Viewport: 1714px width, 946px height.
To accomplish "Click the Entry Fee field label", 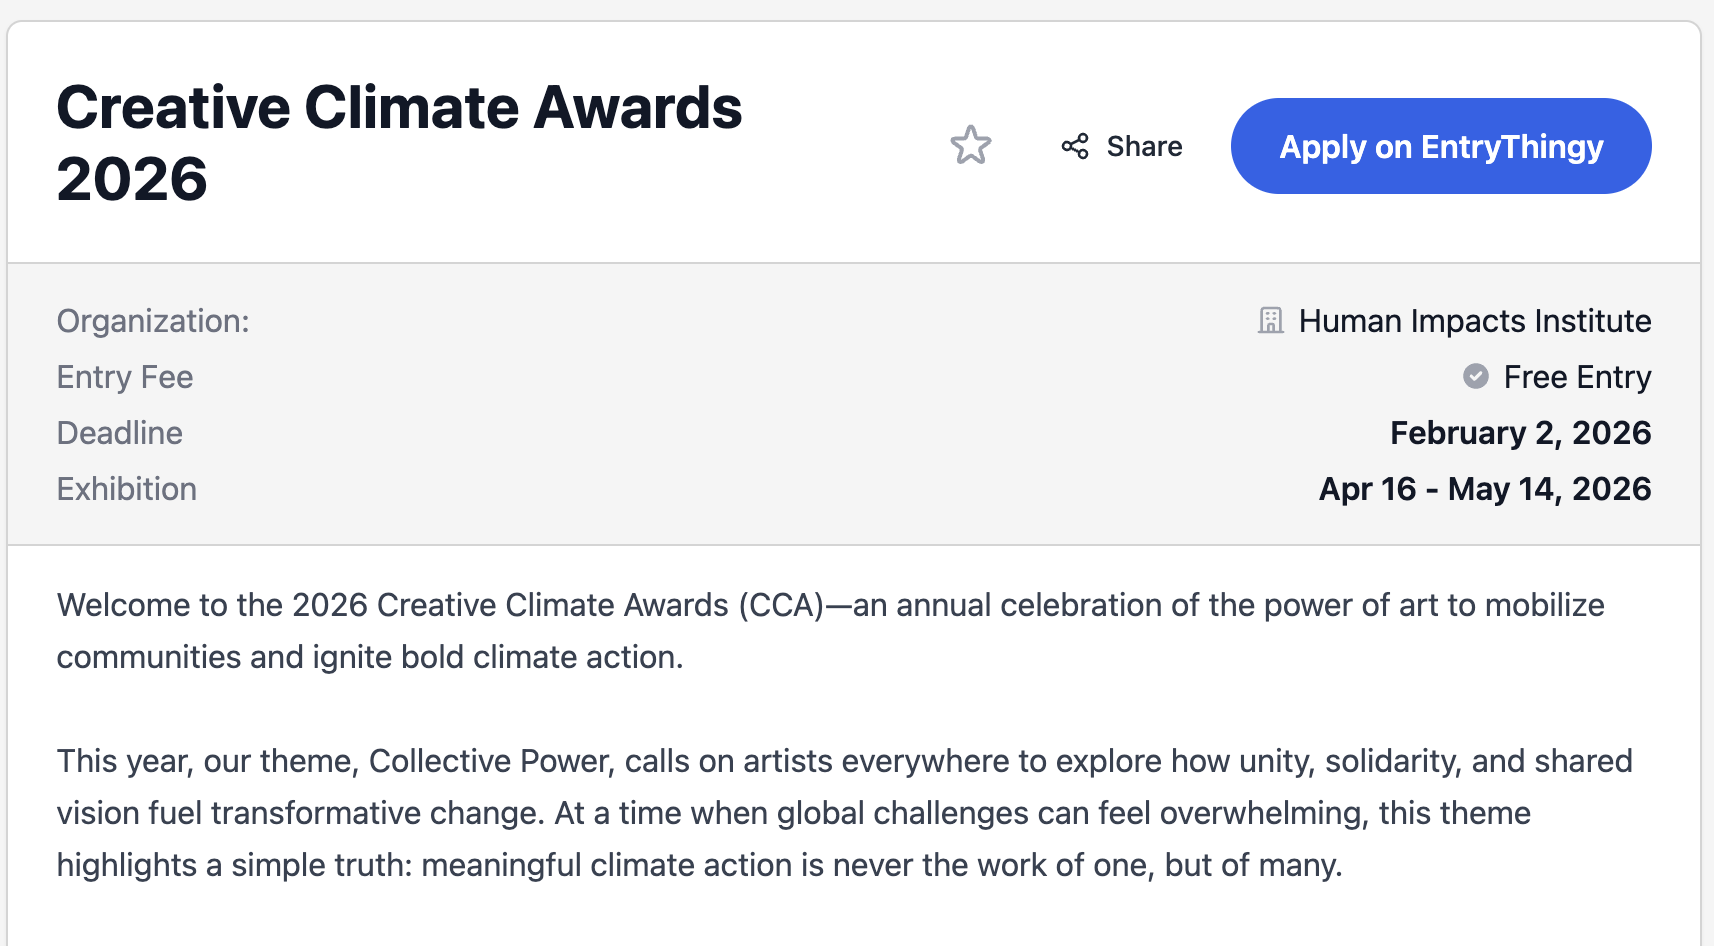I will (x=125, y=377).
